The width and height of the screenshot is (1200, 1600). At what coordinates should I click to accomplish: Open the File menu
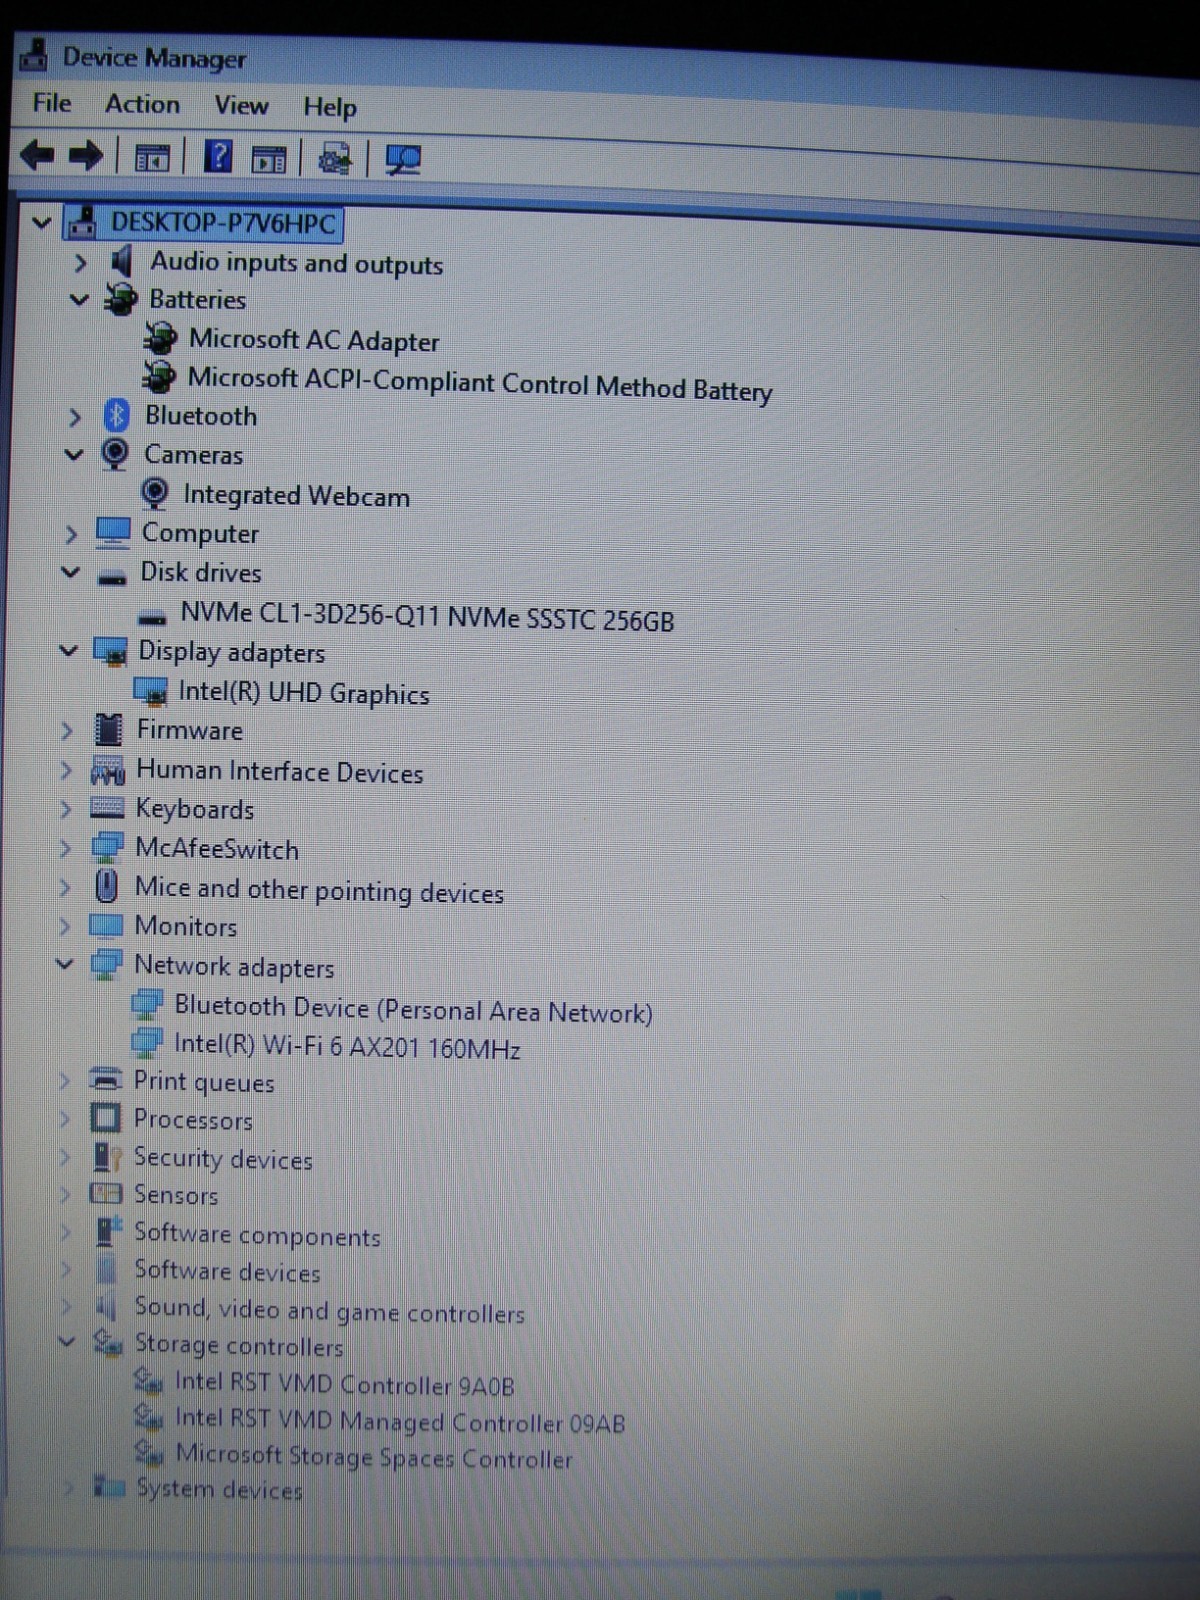pyautogui.click(x=51, y=103)
